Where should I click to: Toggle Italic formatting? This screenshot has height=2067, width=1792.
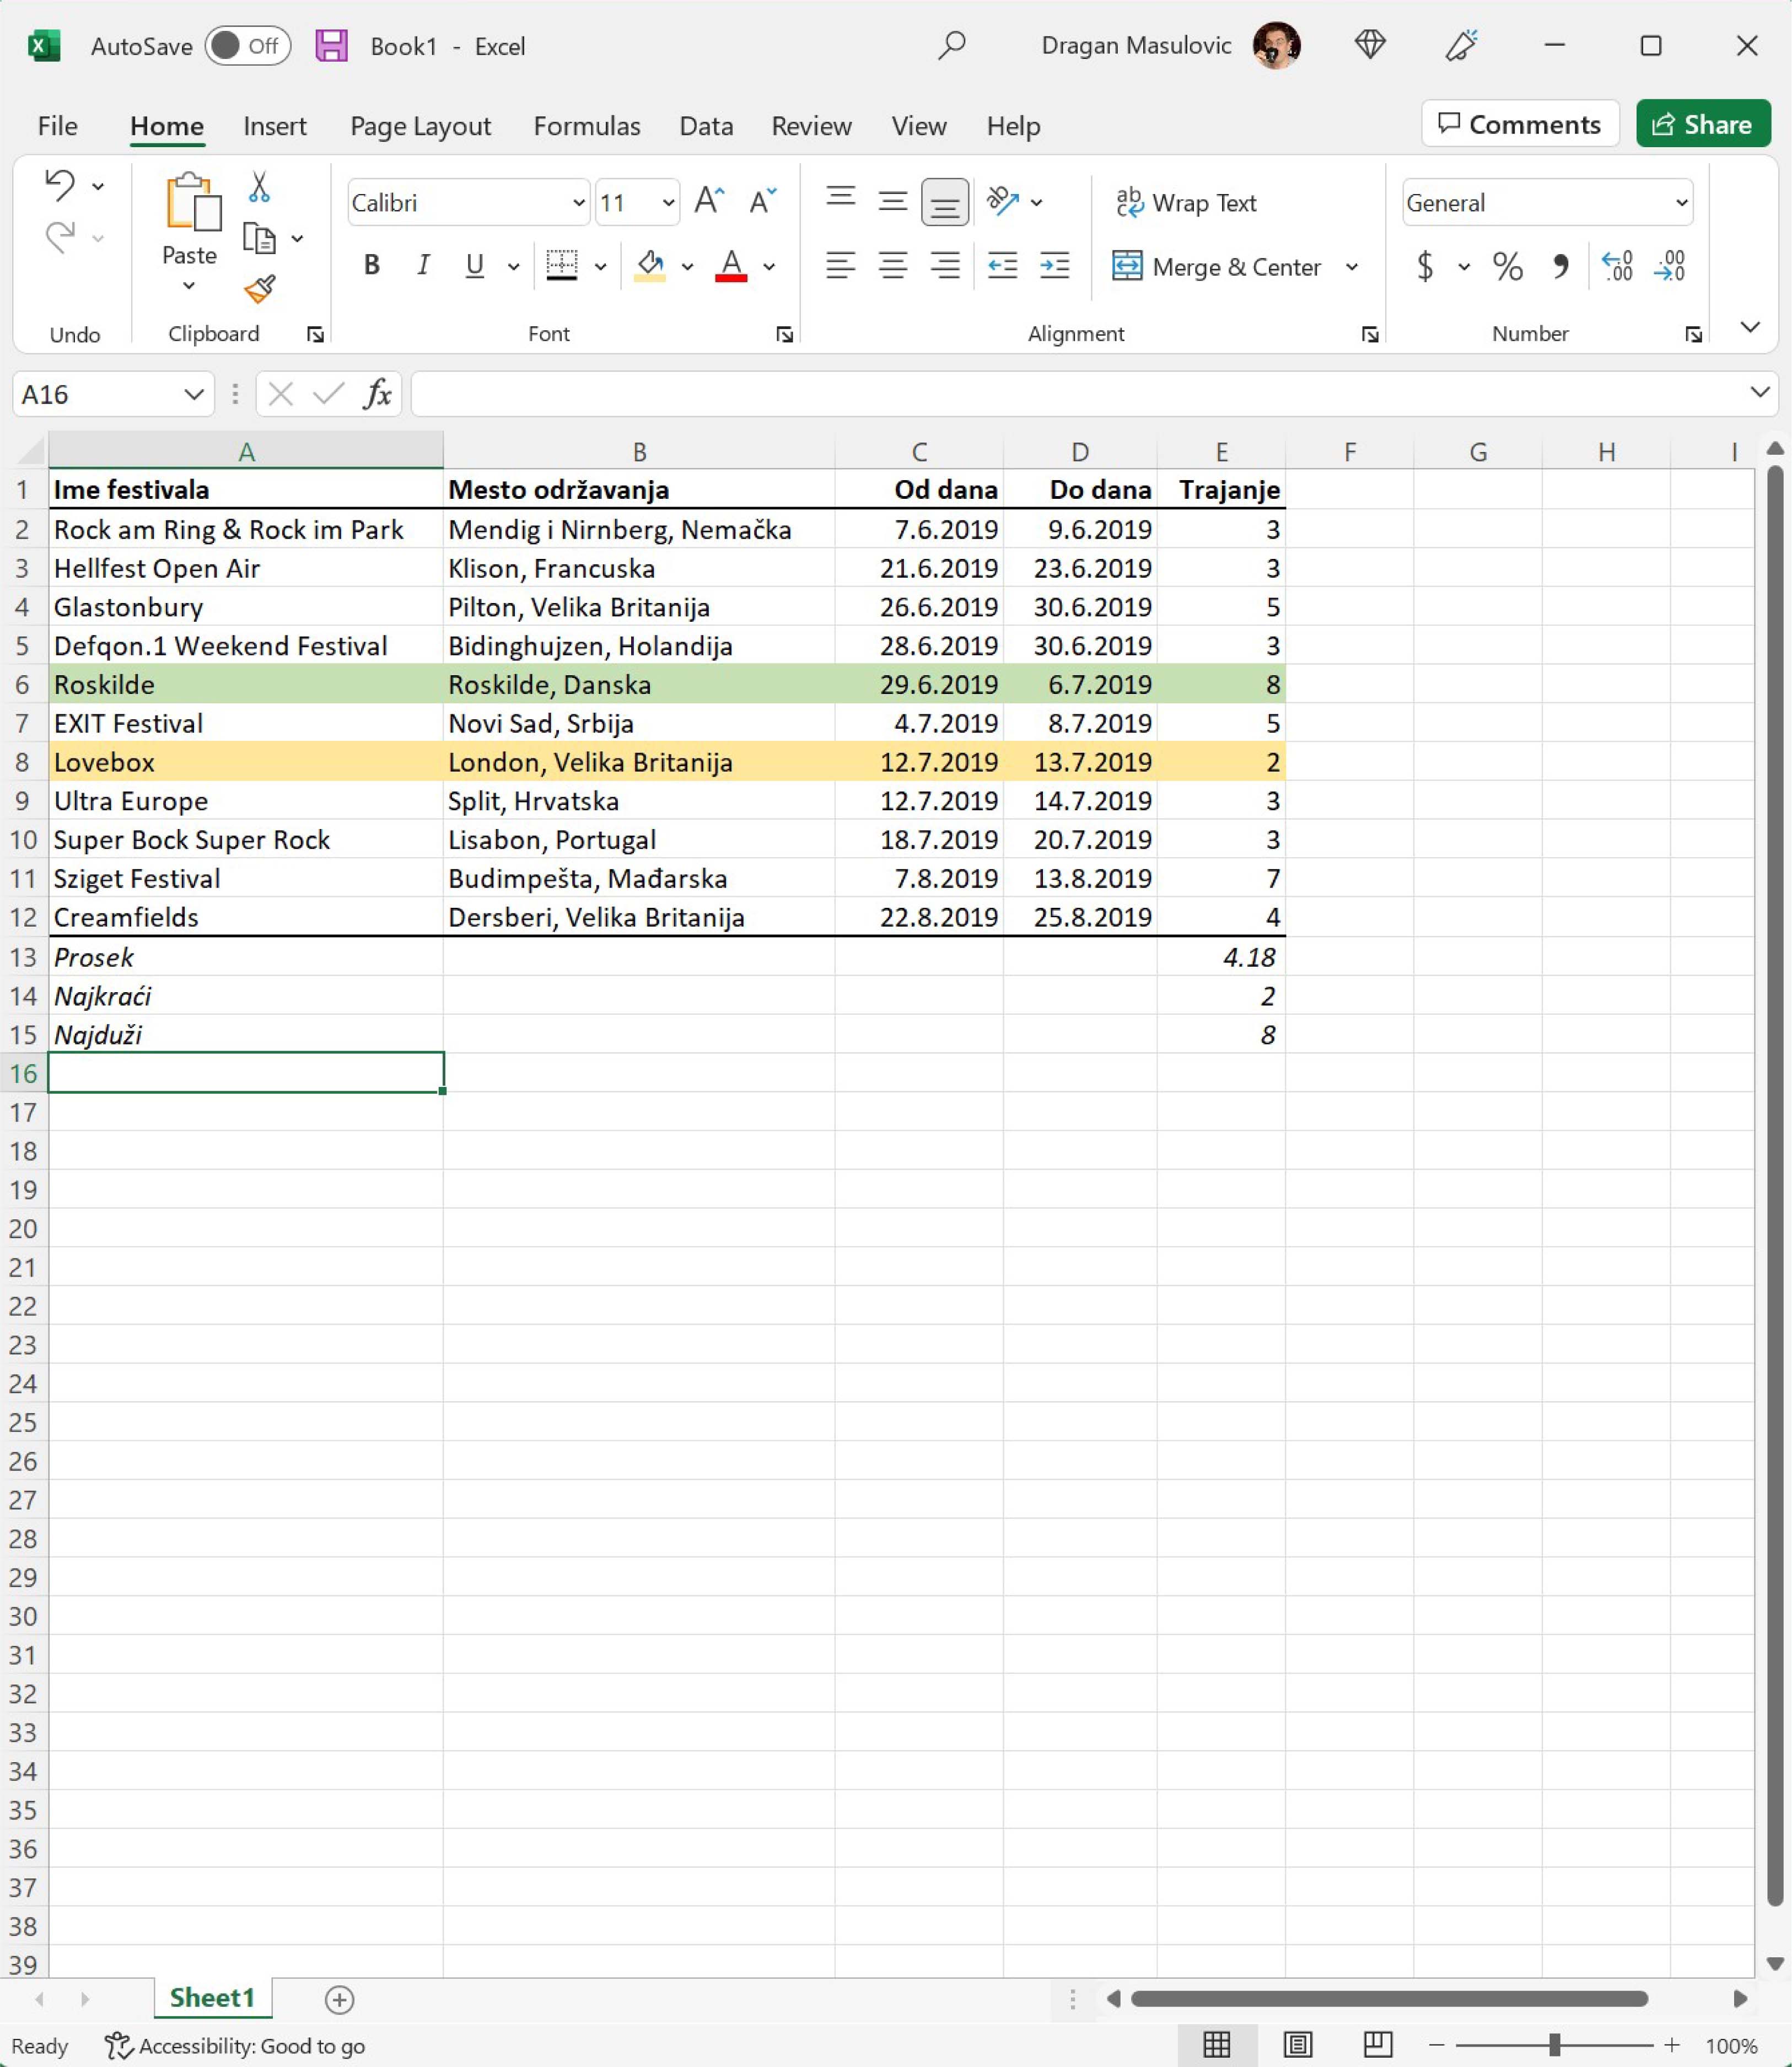pos(423,265)
